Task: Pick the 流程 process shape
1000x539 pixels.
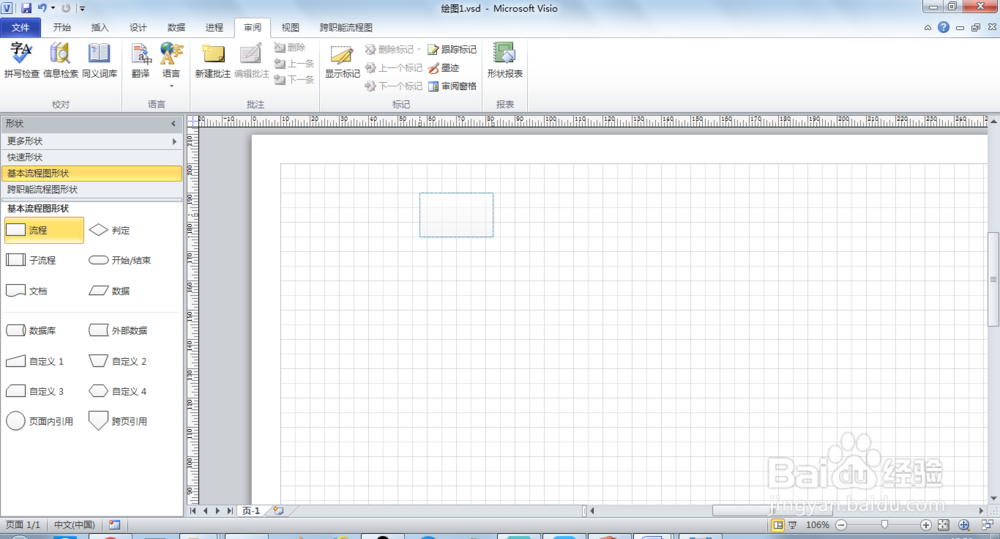Action: point(44,230)
